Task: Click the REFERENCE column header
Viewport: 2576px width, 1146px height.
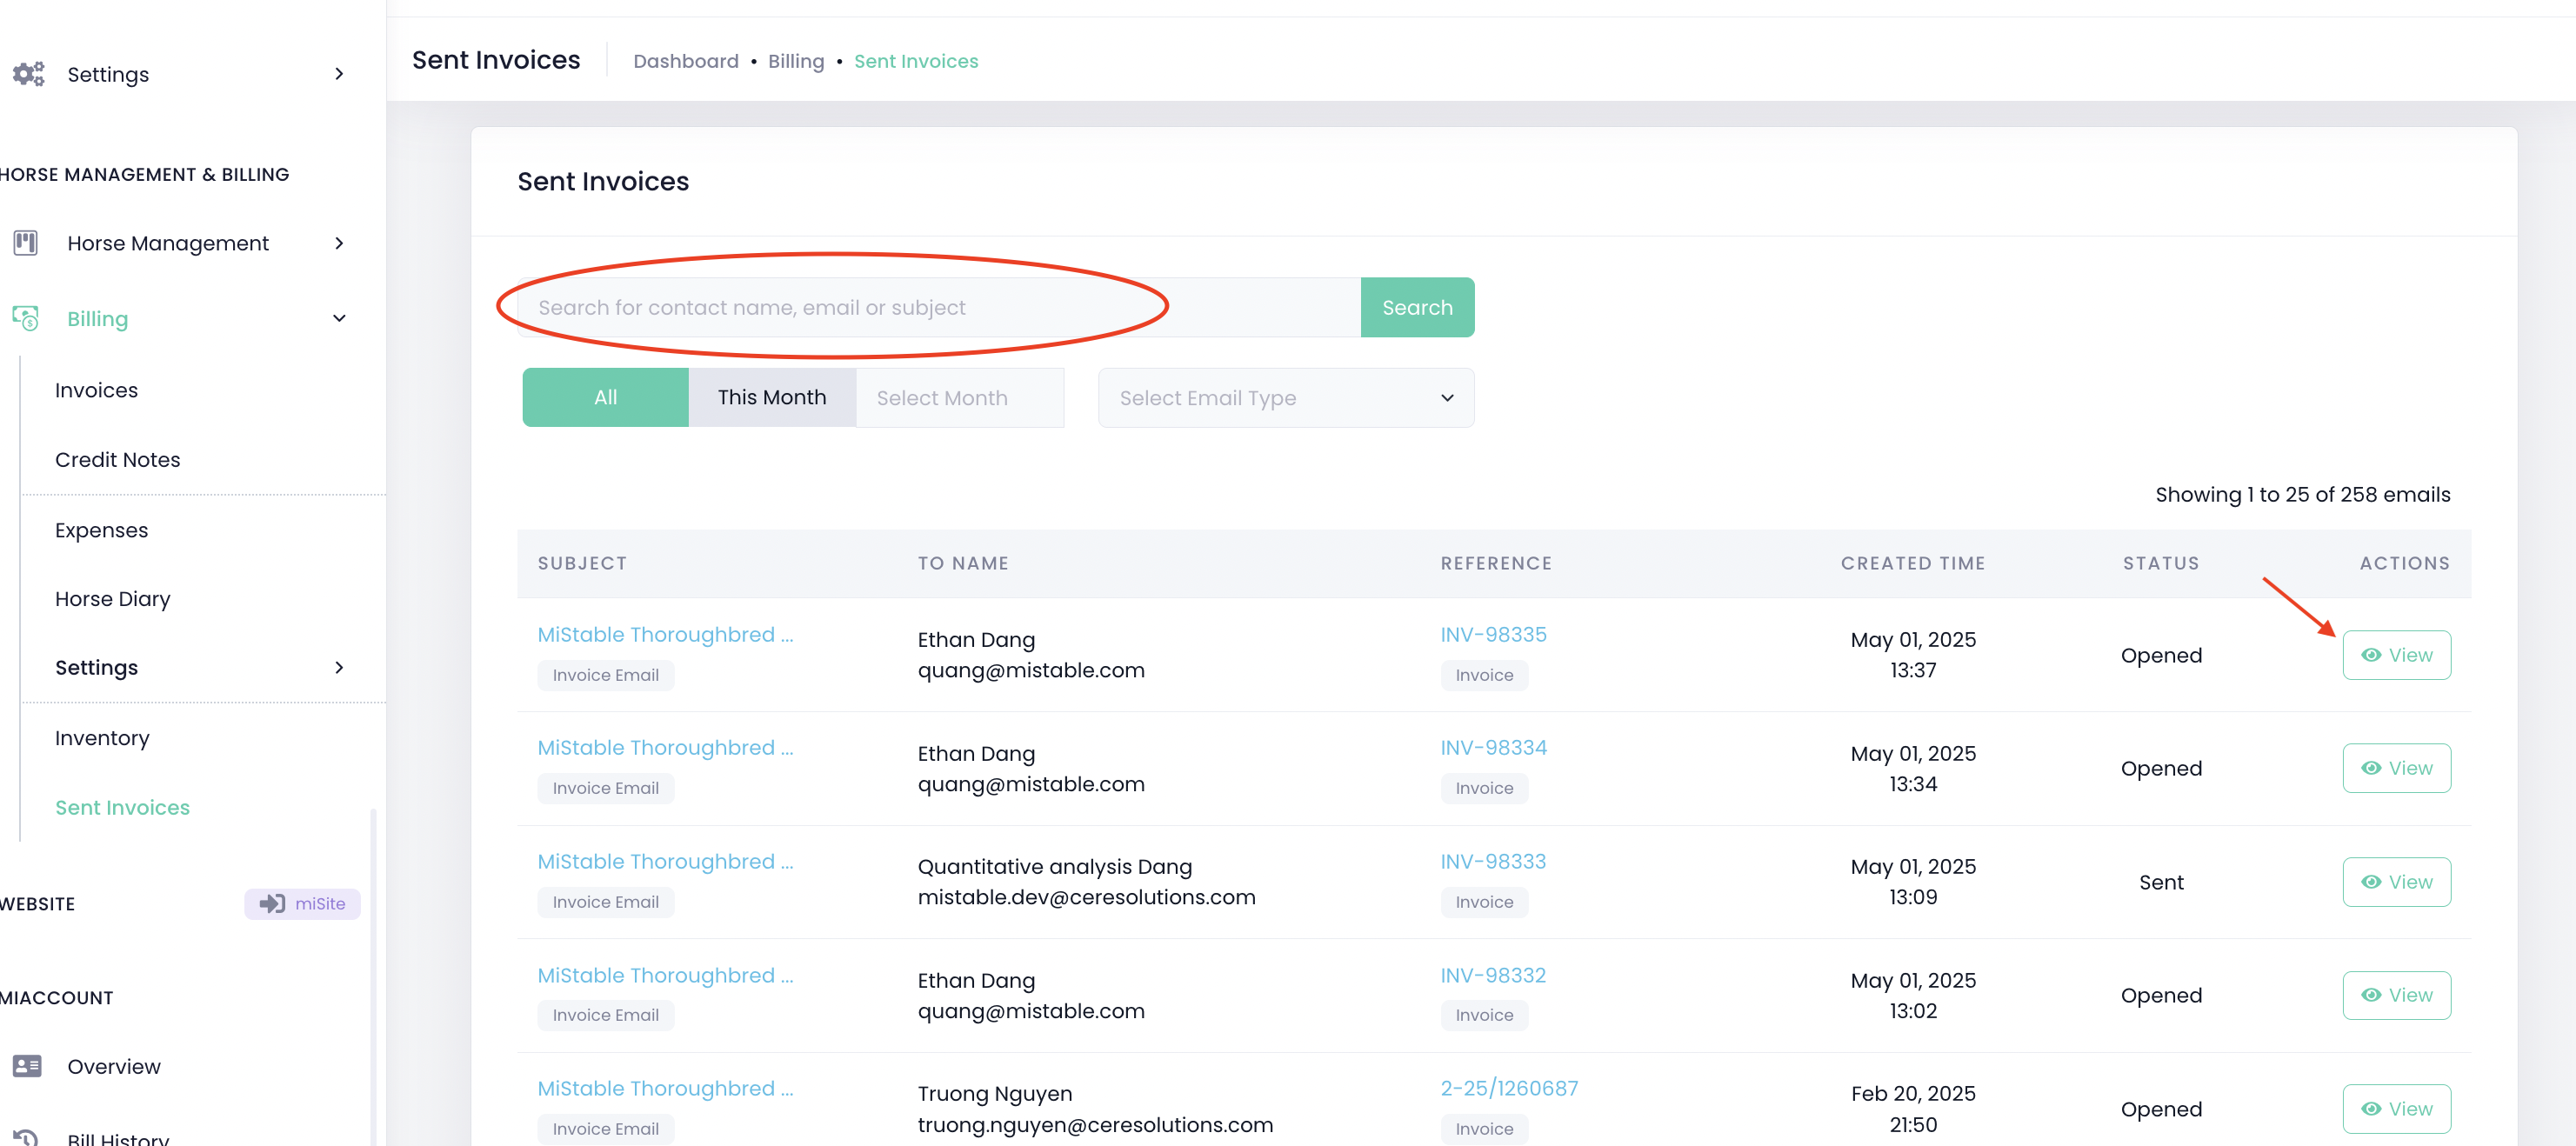Action: 1496,563
